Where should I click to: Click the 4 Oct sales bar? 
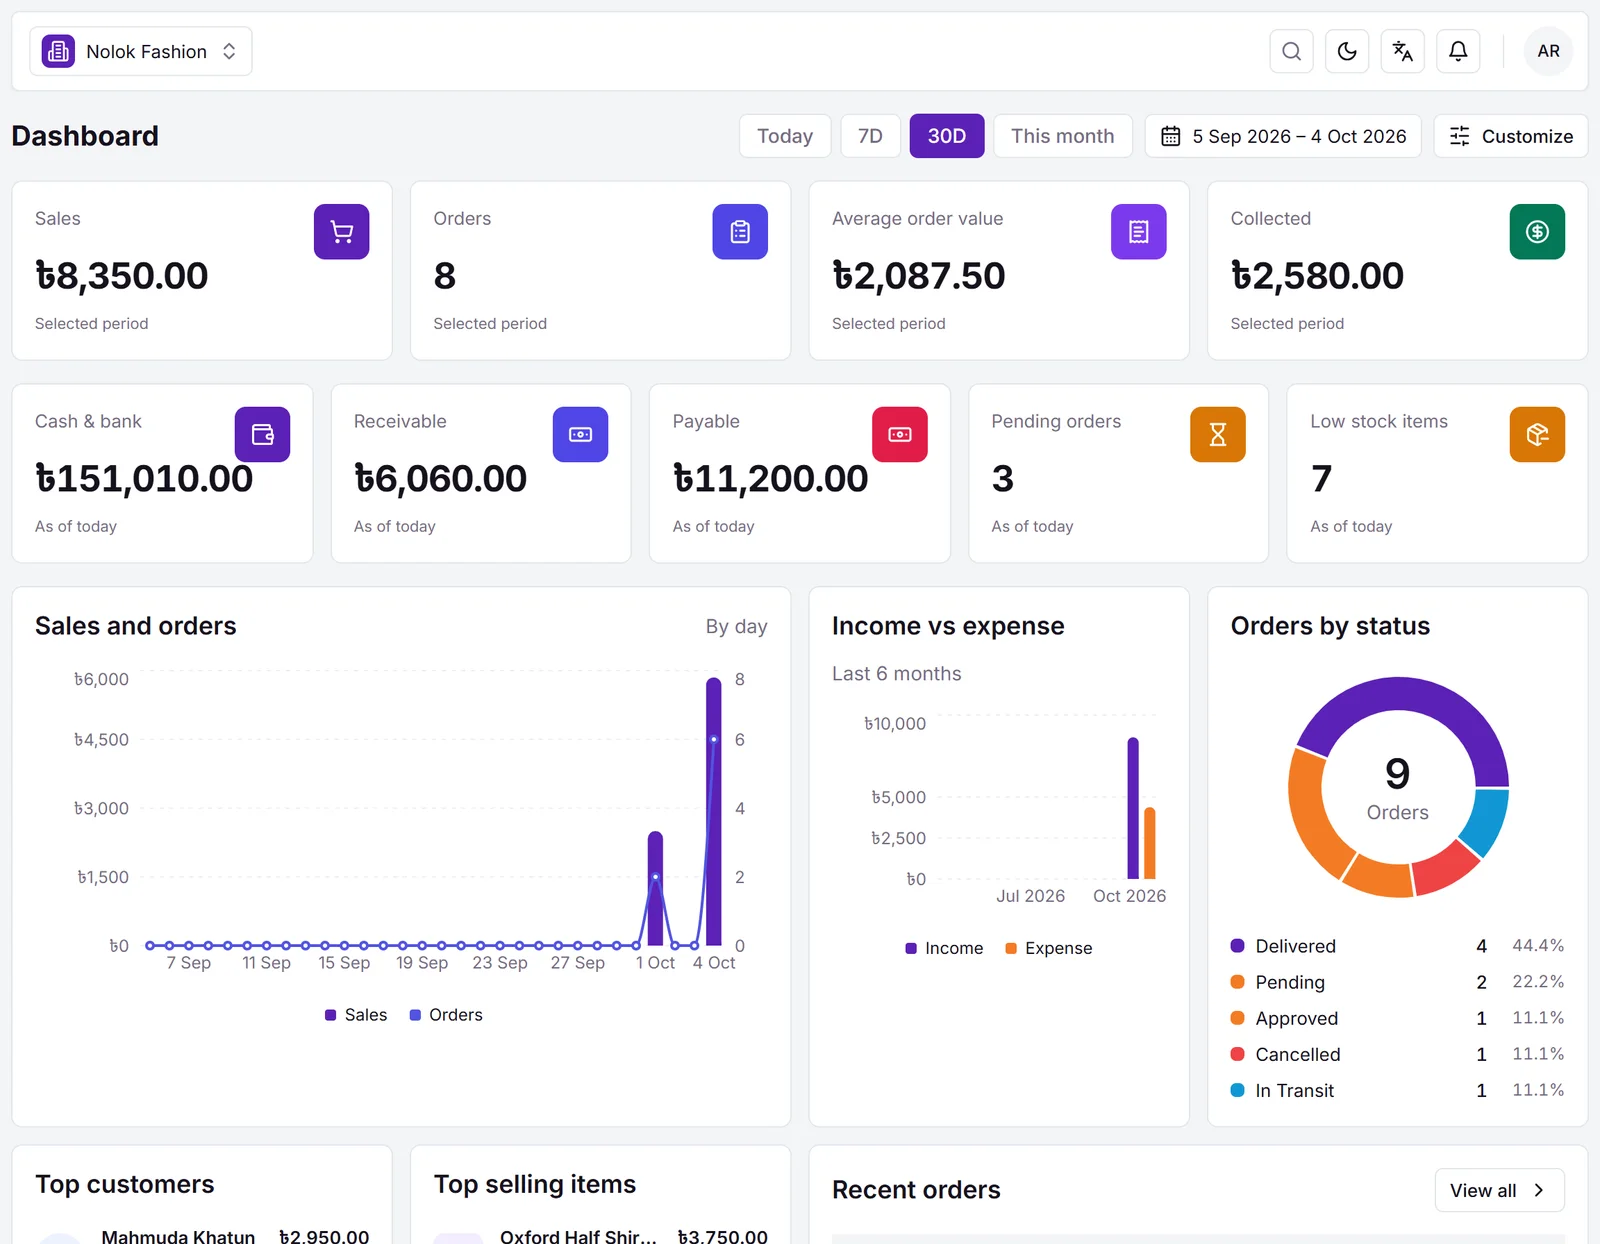(x=714, y=811)
